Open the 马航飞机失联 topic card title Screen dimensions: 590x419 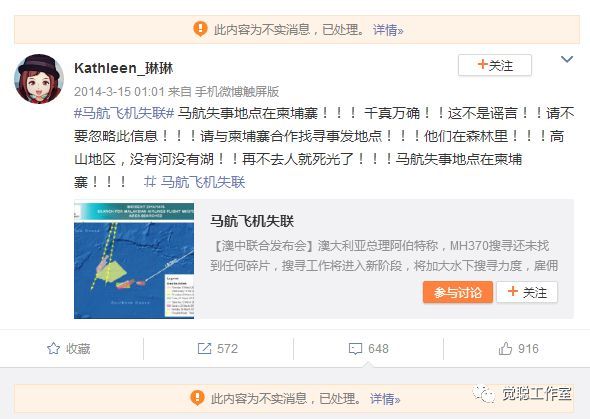[x=252, y=221]
